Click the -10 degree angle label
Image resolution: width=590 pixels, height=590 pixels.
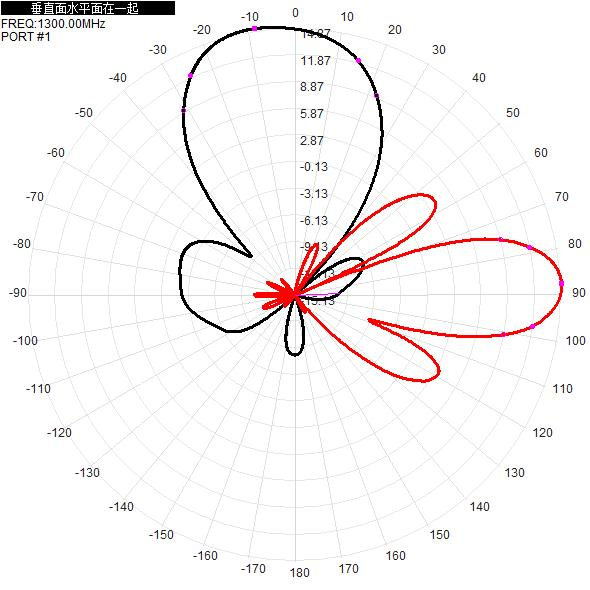(x=250, y=17)
